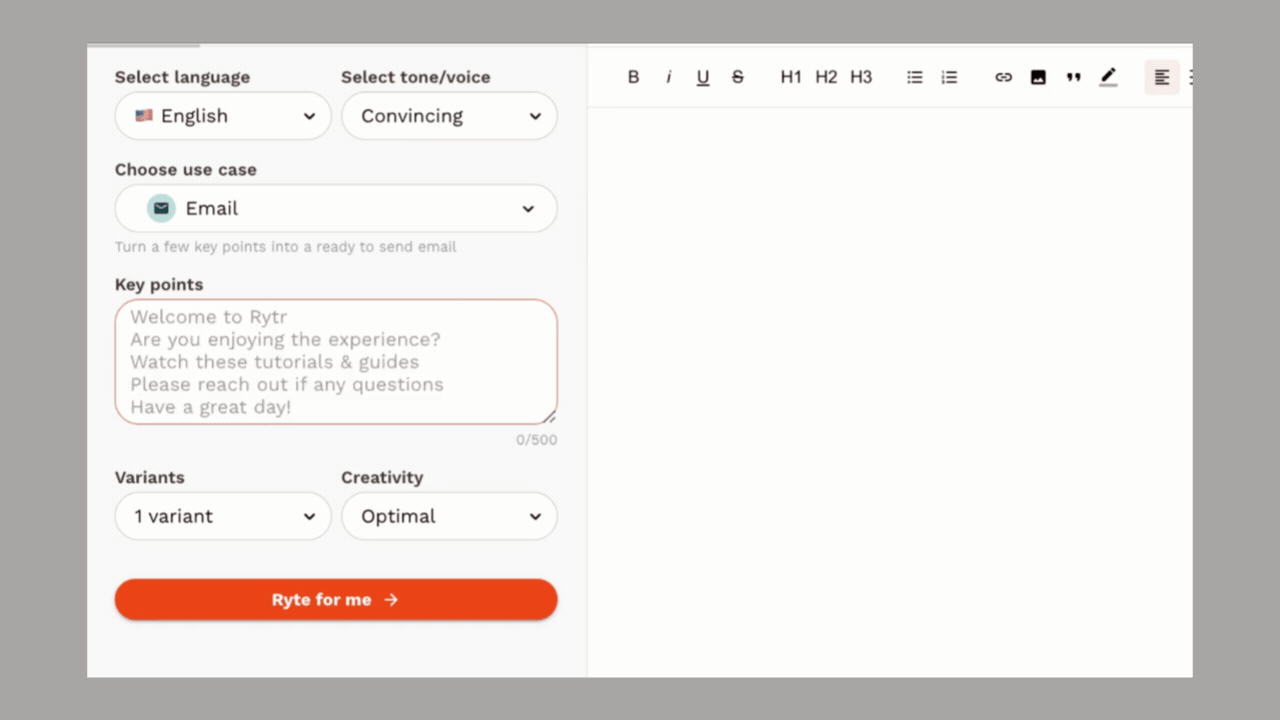
Task: Open the 1 variant dropdown
Action: [223, 516]
